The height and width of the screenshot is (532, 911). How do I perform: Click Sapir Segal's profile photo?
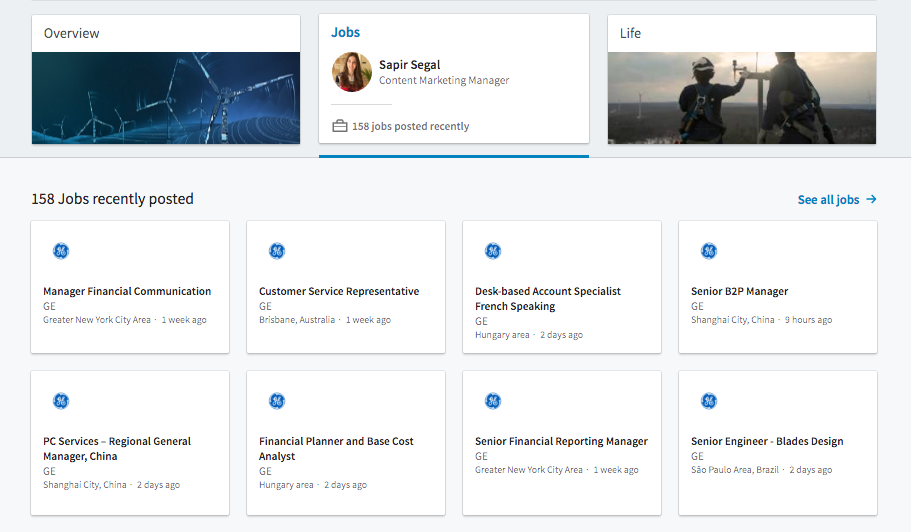click(x=352, y=72)
